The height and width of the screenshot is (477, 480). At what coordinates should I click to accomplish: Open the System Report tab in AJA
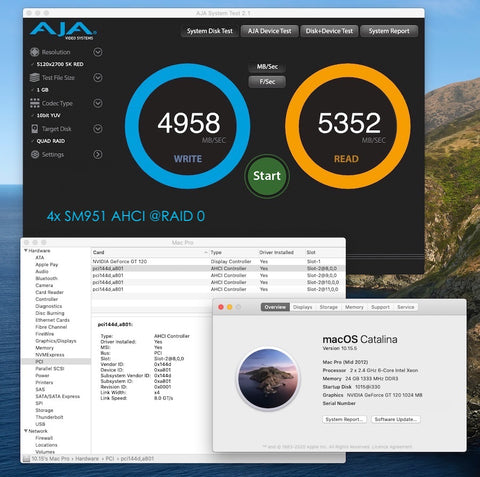click(x=389, y=31)
